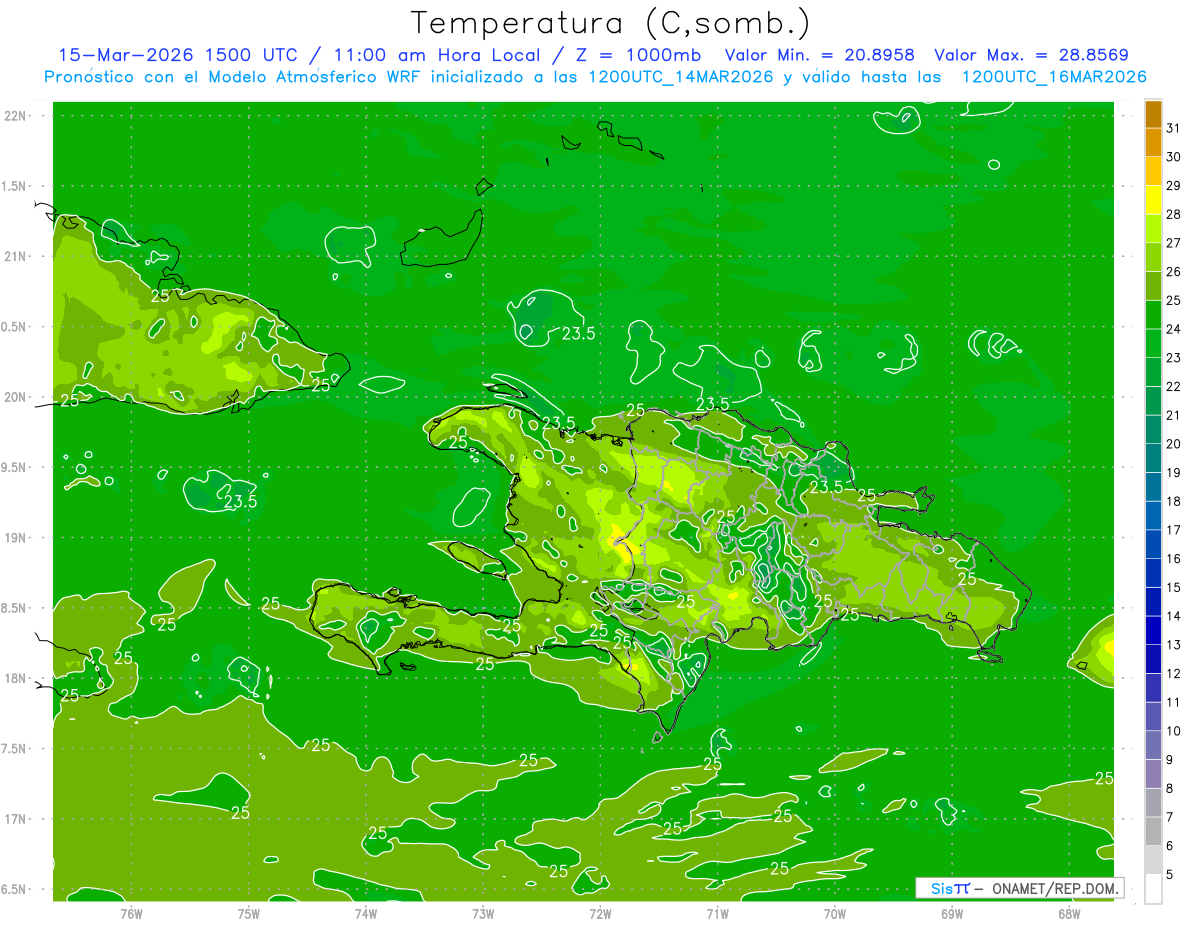Click the '31' value on the color scale
This screenshot has width=1200, height=927.
click(1173, 128)
